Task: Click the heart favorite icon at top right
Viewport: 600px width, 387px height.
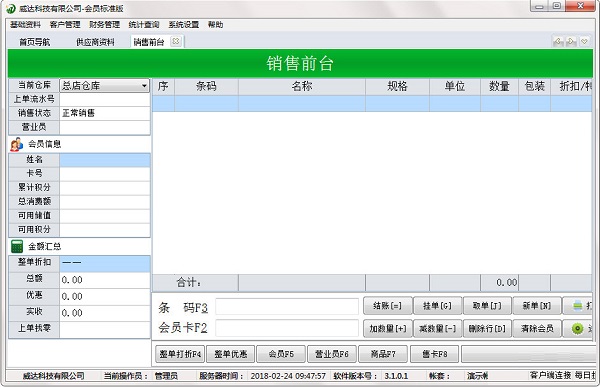Action: 584,41
